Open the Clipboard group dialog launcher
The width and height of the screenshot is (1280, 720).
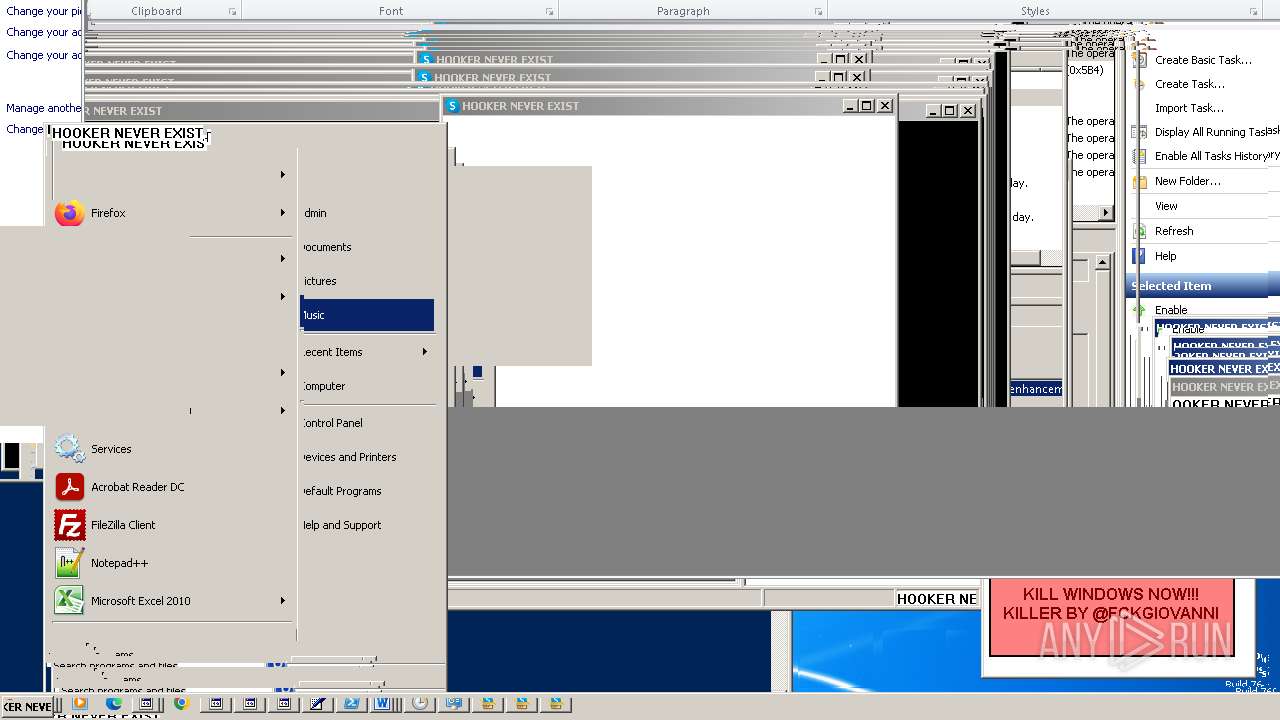pyautogui.click(x=232, y=12)
